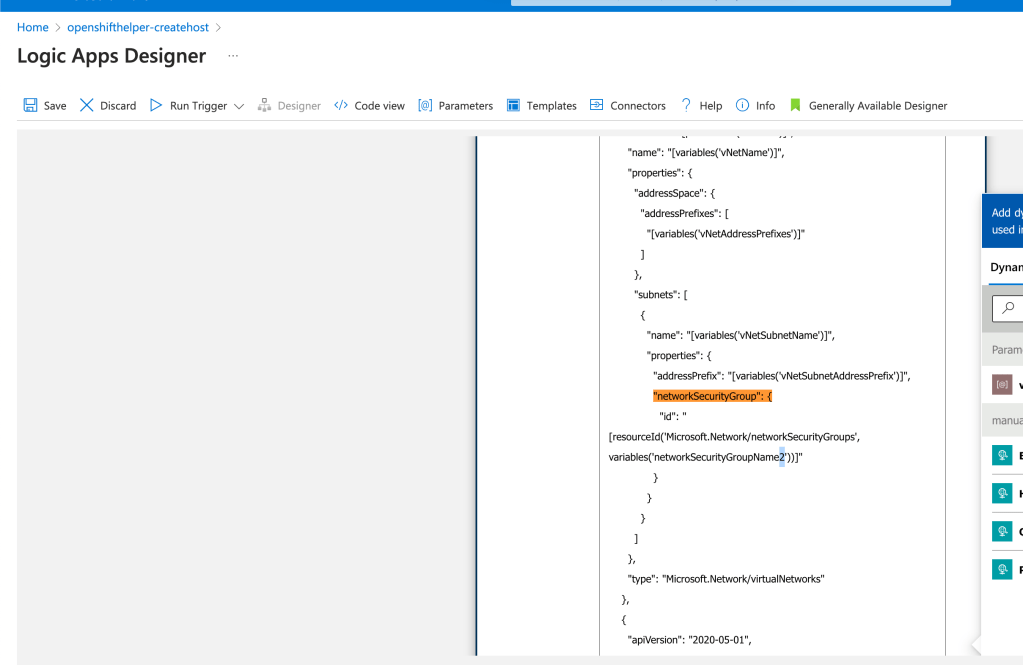Expand the Run Trigger dropdown arrow
1023x665 pixels.
pyautogui.click(x=239, y=106)
